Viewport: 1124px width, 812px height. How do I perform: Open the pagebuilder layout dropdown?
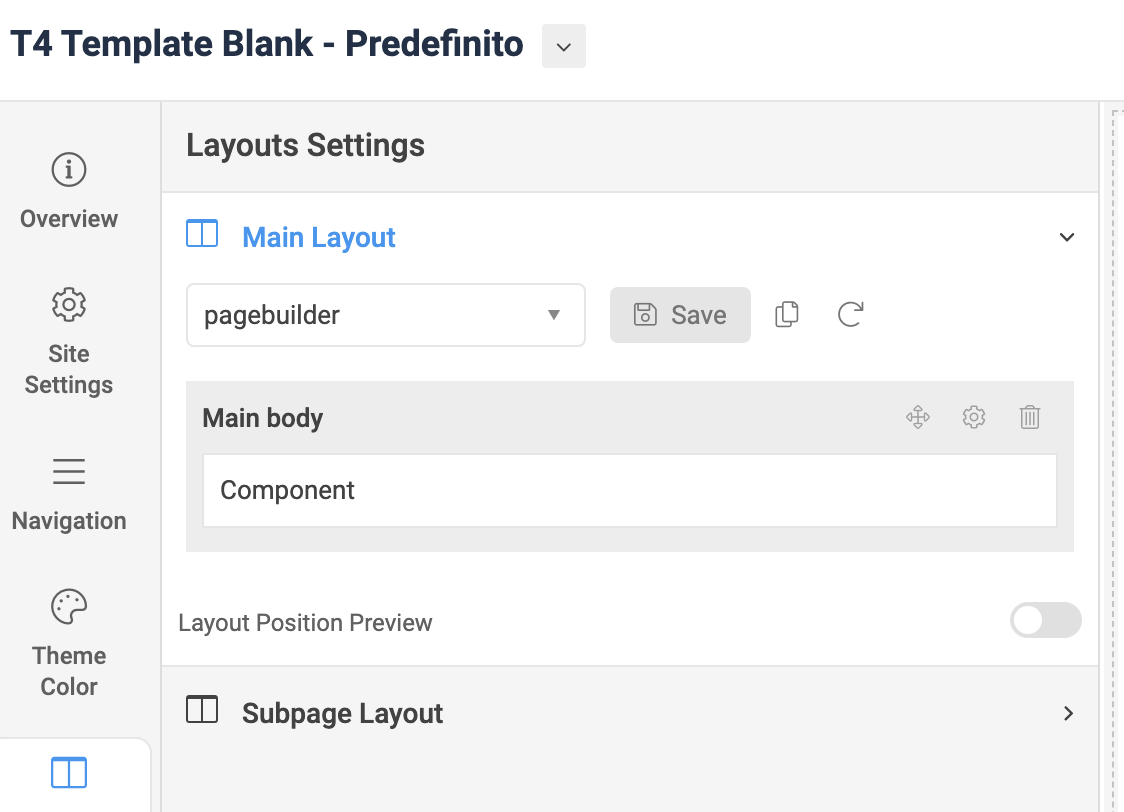point(385,316)
